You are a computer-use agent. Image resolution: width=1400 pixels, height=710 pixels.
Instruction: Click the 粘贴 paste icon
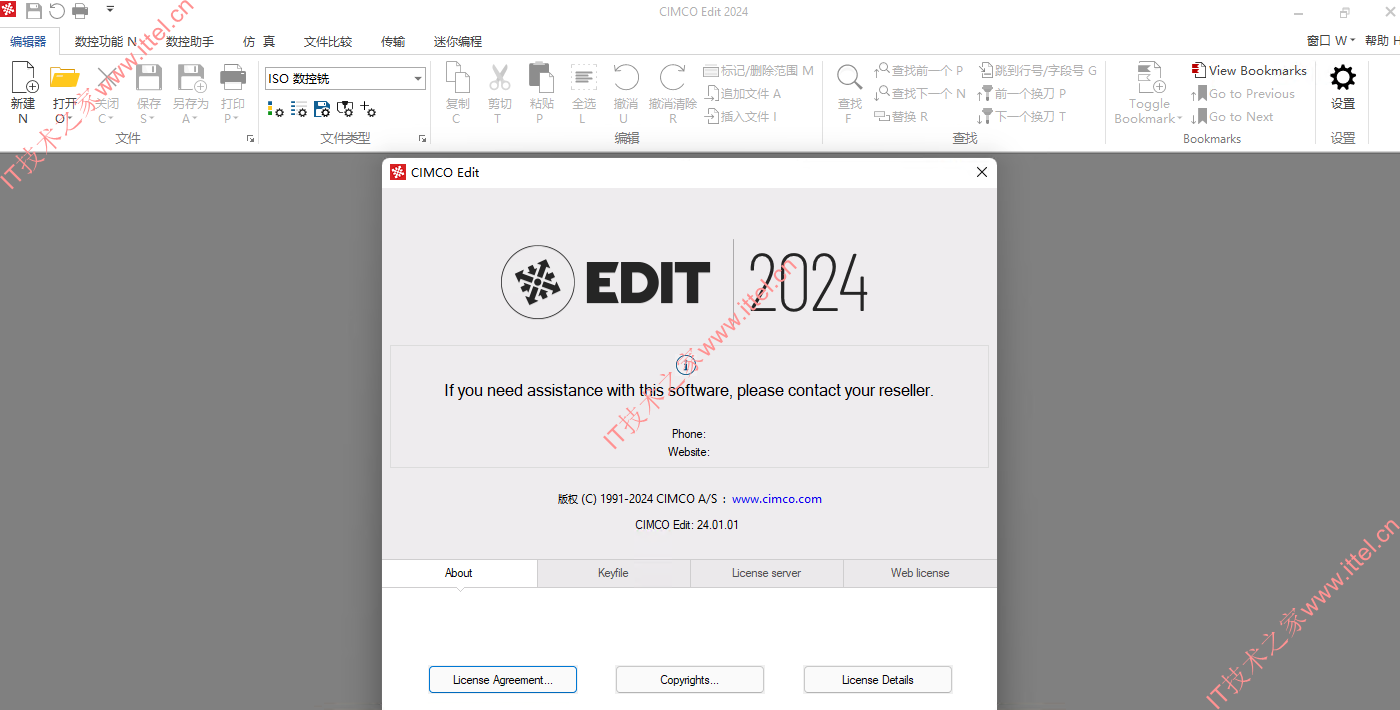[x=541, y=78]
